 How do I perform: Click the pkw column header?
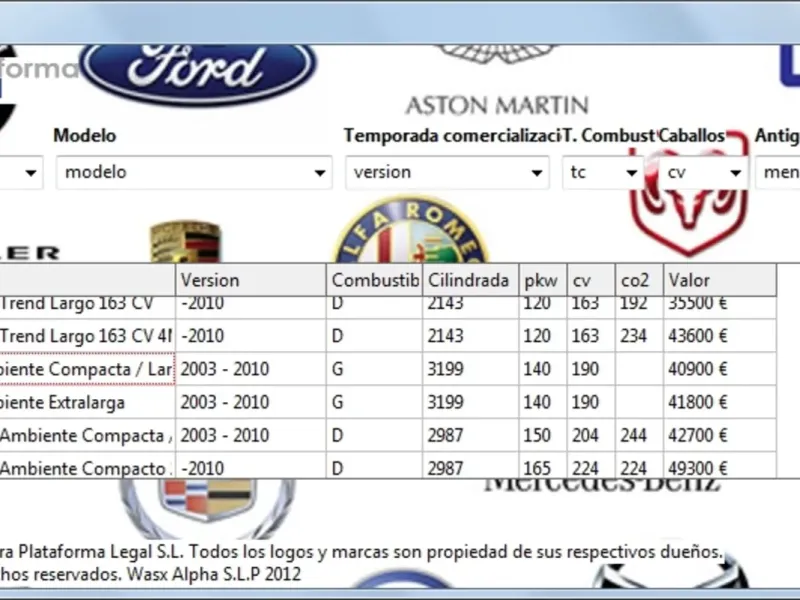(x=542, y=280)
